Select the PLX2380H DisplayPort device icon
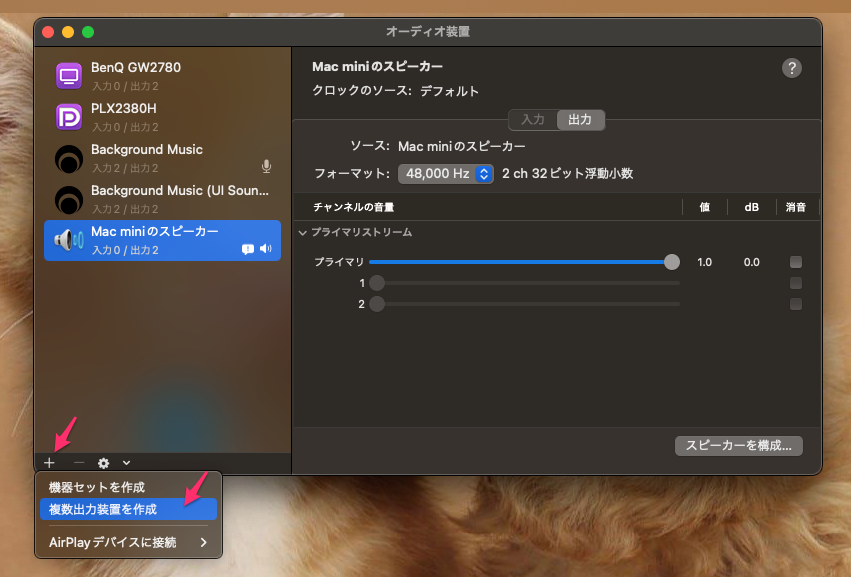 coord(69,116)
